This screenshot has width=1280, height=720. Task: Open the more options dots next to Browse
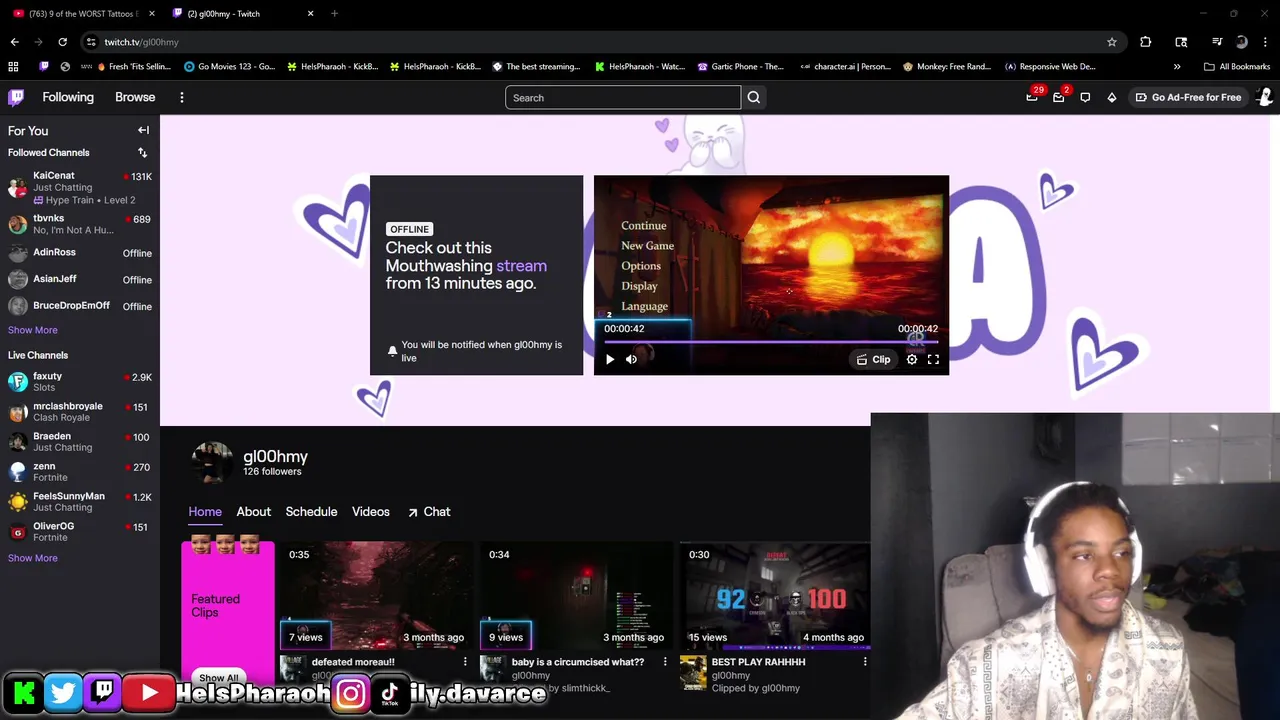181,97
